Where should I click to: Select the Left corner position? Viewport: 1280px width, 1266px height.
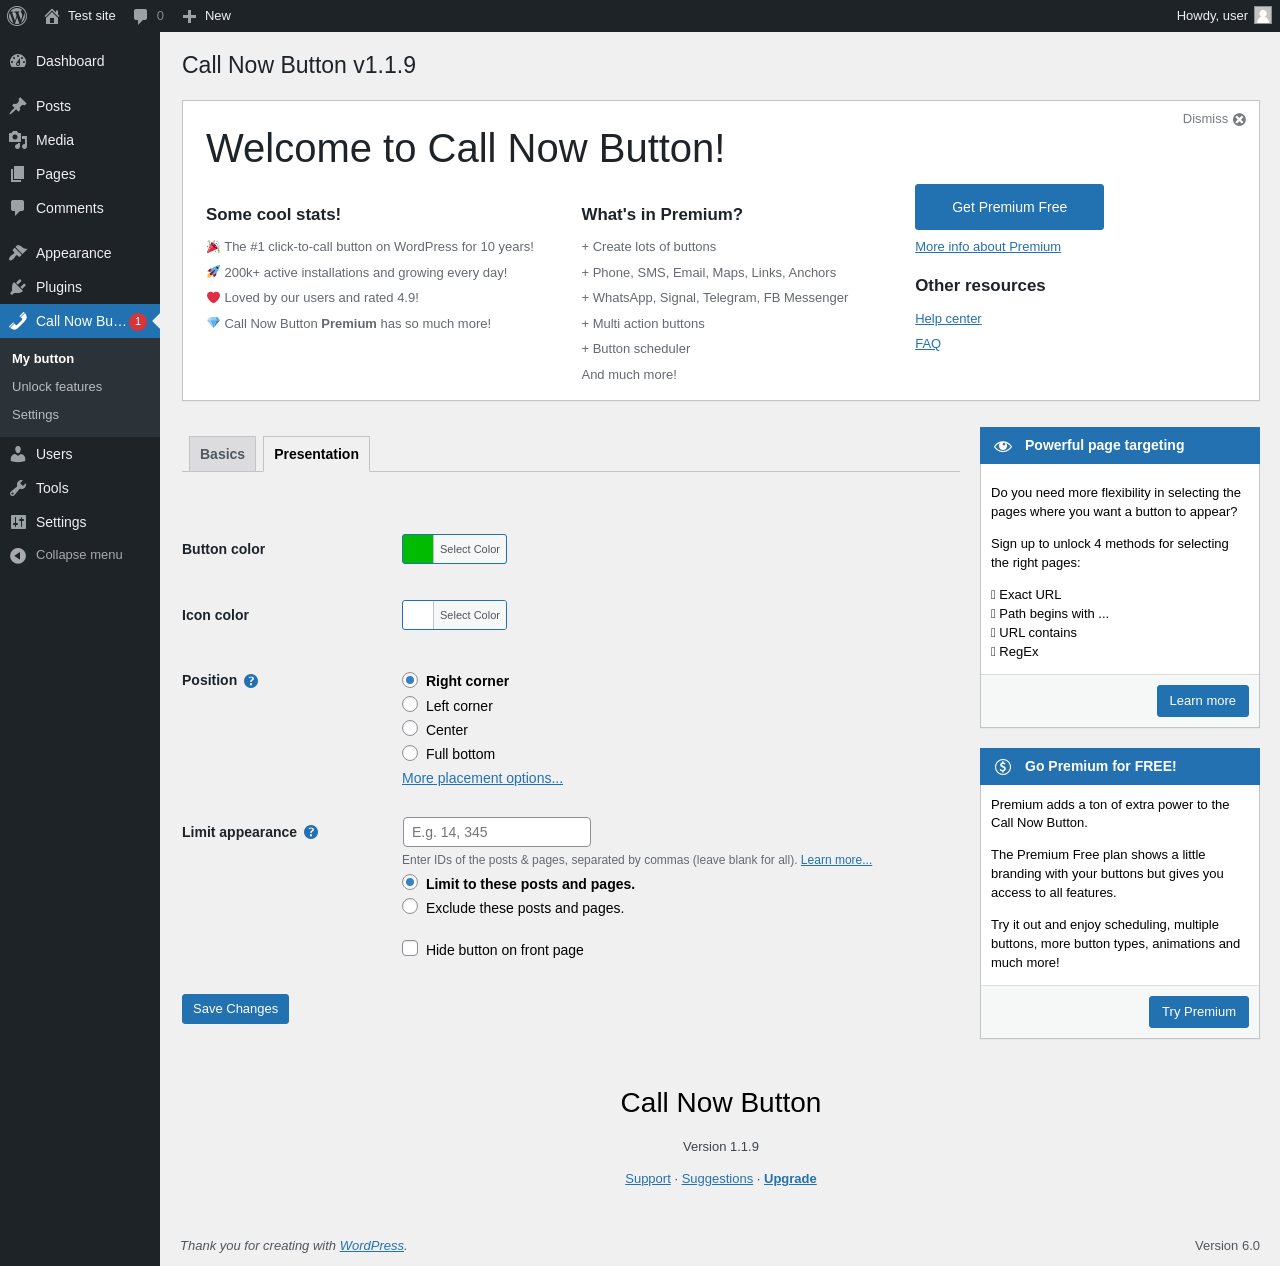pyautogui.click(x=410, y=704)
